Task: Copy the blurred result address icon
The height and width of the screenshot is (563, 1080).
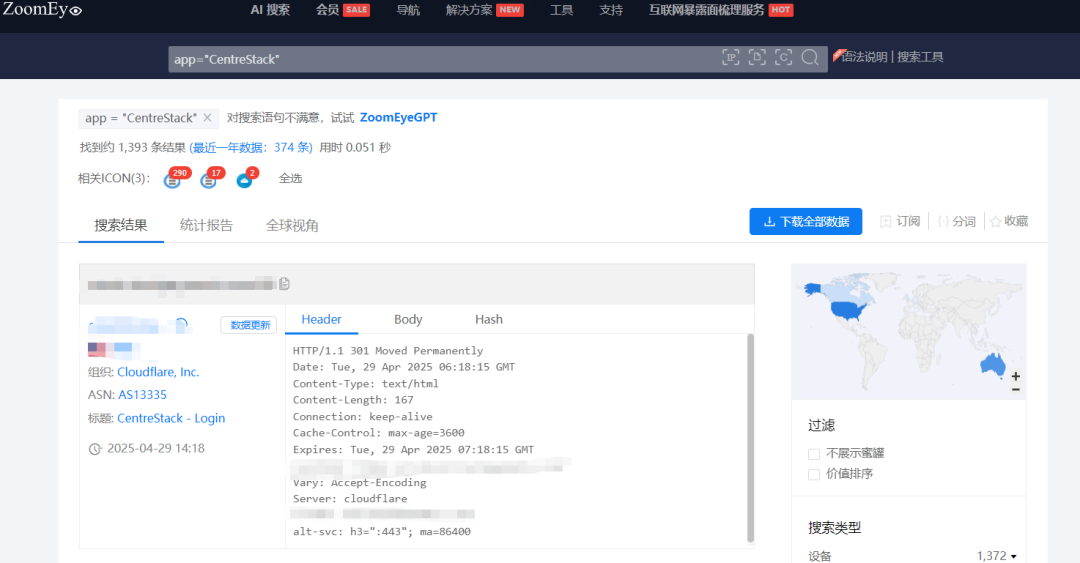Action: click(284, 283)
